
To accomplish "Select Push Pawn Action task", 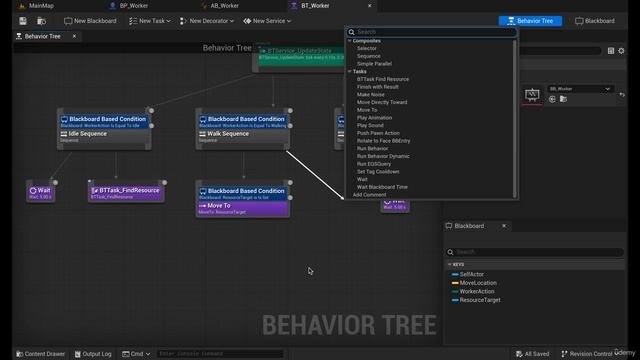I will tap(378, 133).
